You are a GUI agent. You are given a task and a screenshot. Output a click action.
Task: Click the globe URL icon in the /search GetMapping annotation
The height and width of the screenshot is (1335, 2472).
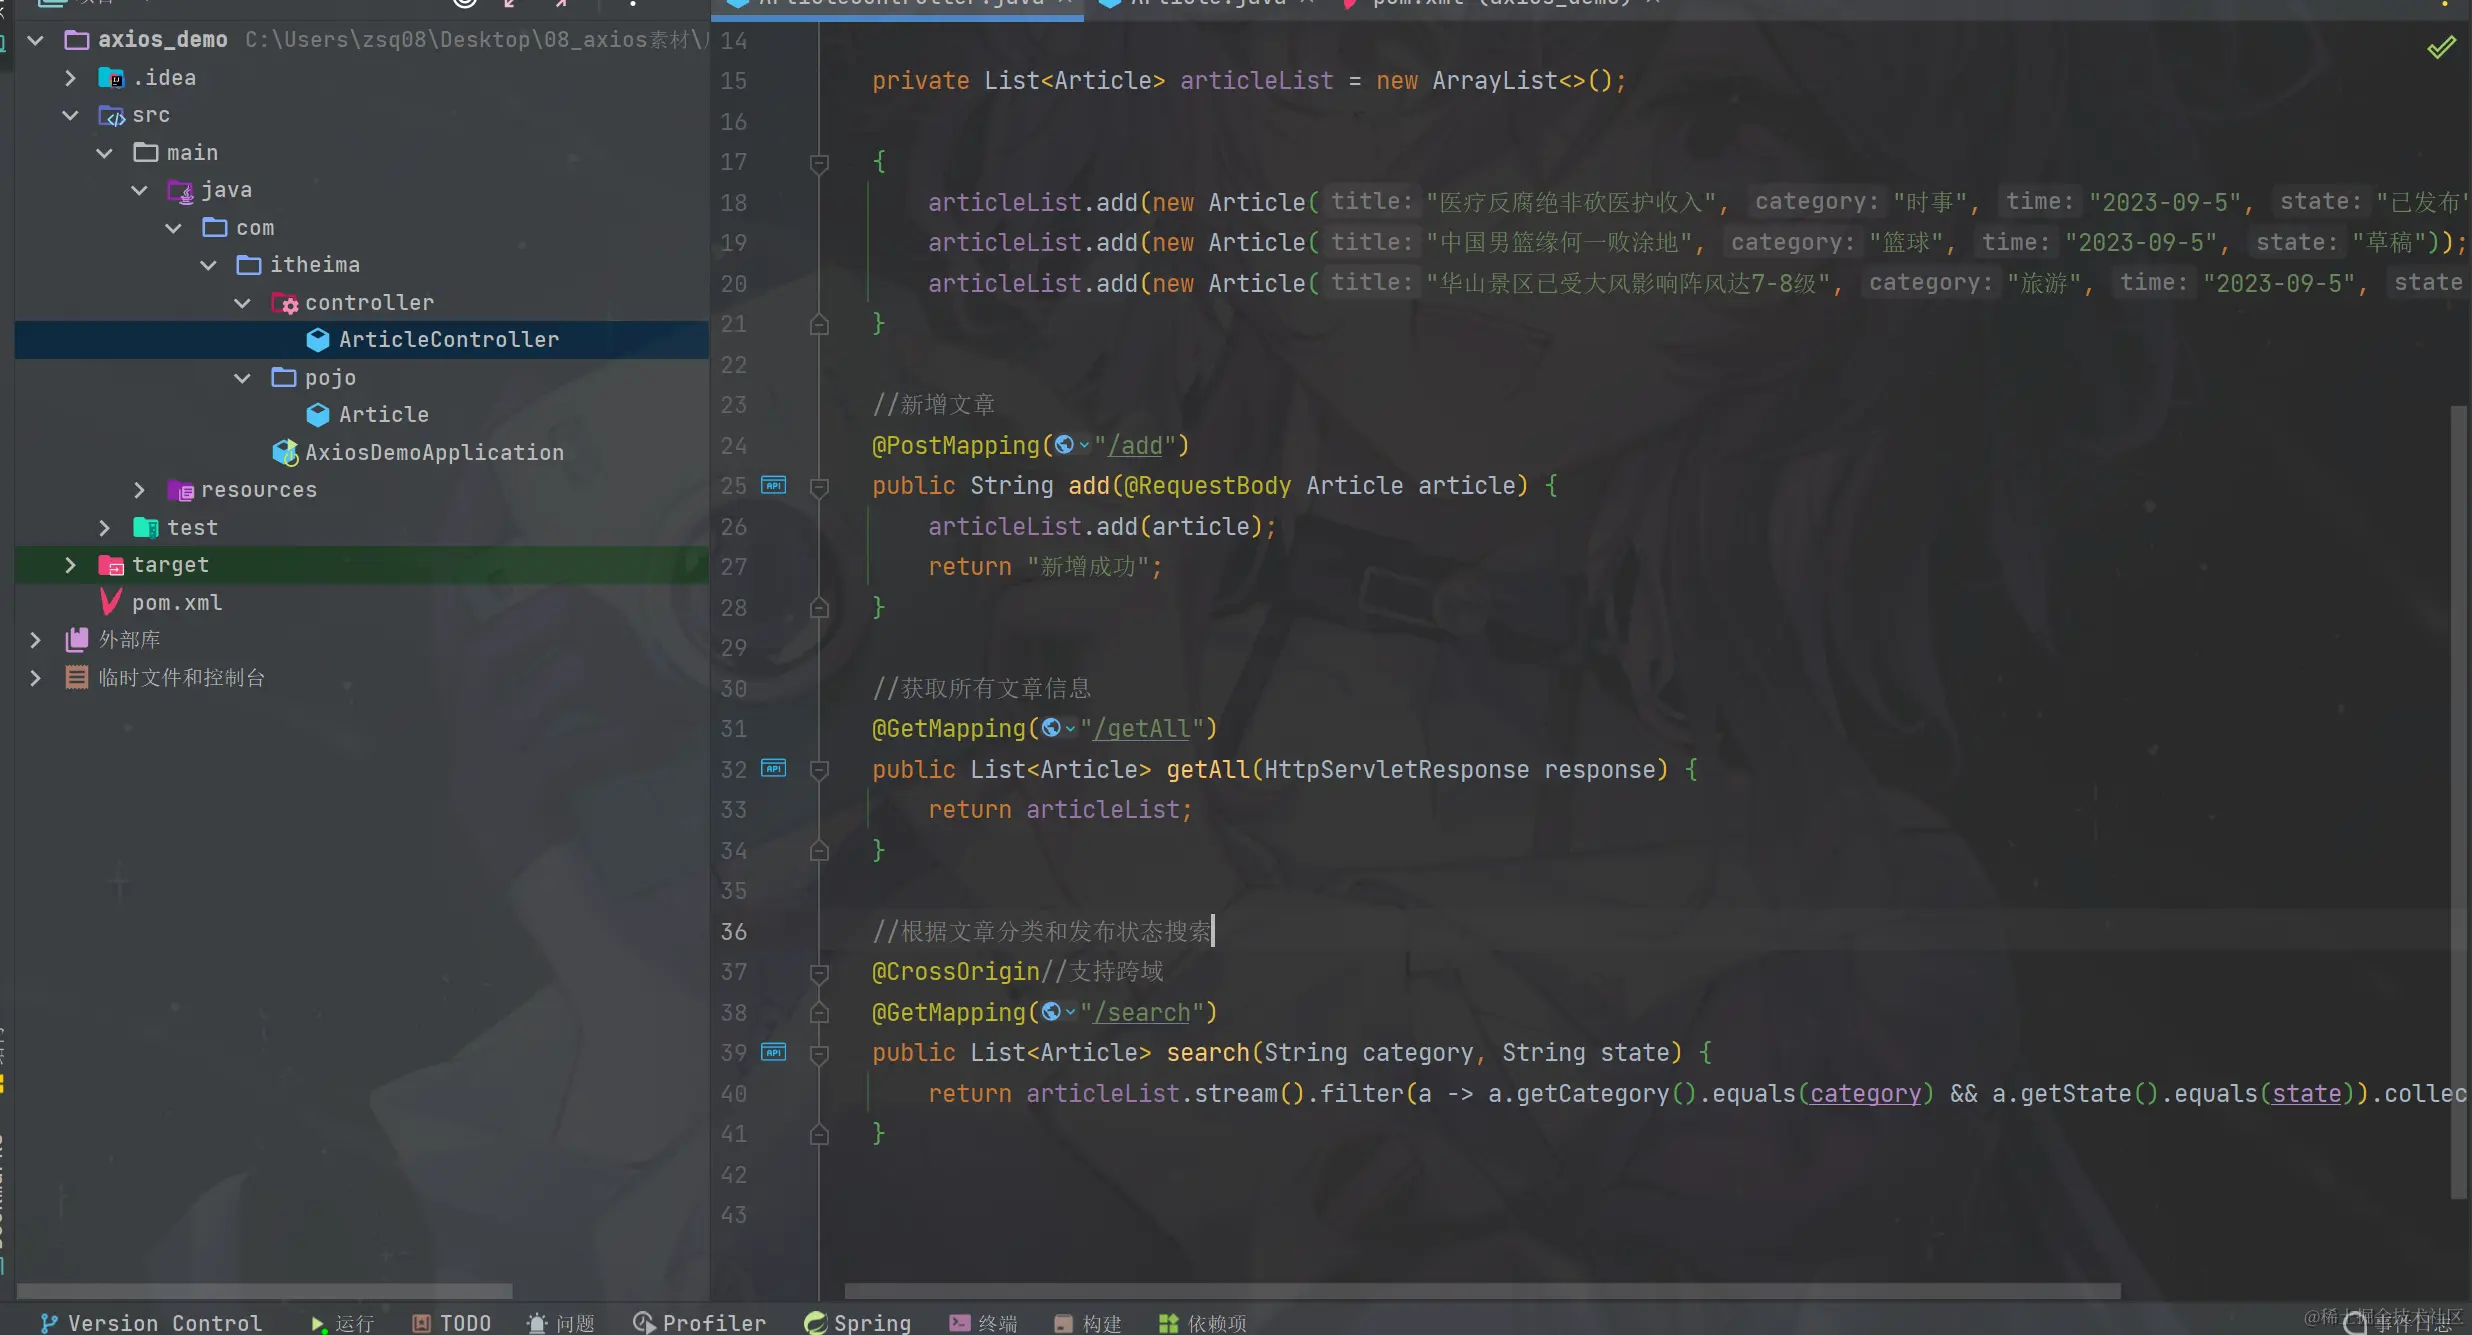tap(1051, 1012)
